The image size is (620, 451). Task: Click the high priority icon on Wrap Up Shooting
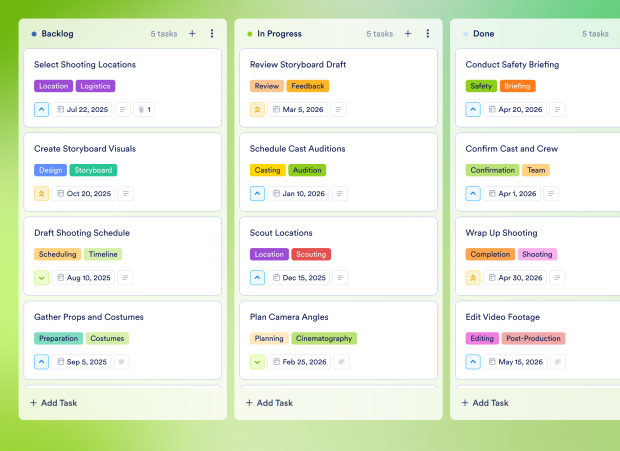click(473, 278)
